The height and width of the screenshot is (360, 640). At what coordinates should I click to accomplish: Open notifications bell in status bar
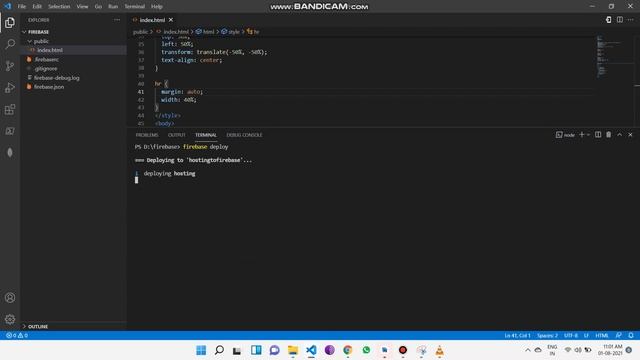click(x=631, y=335)
